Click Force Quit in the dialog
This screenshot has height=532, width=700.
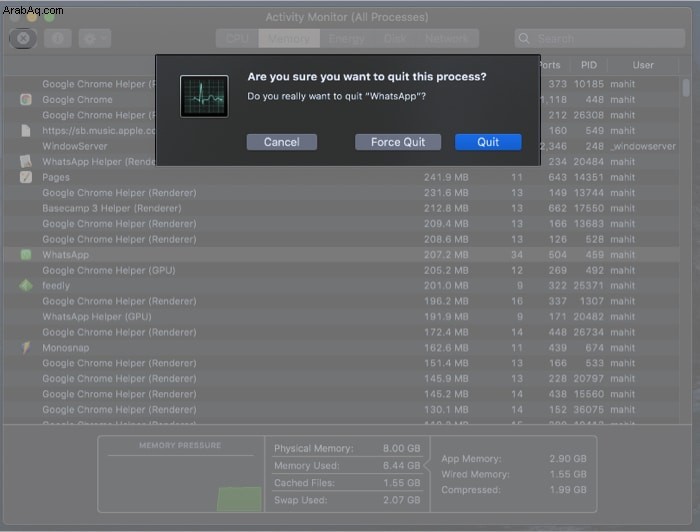tap(398, 142)
